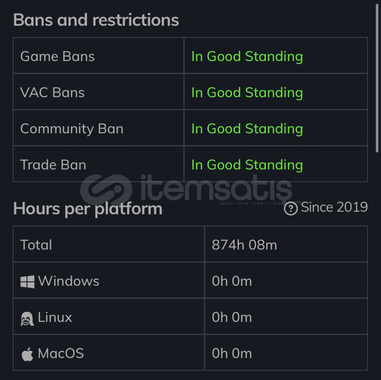381x380 pixels.
Task: Click the Windows hours 0h 0m value
Action: point(232,281)
